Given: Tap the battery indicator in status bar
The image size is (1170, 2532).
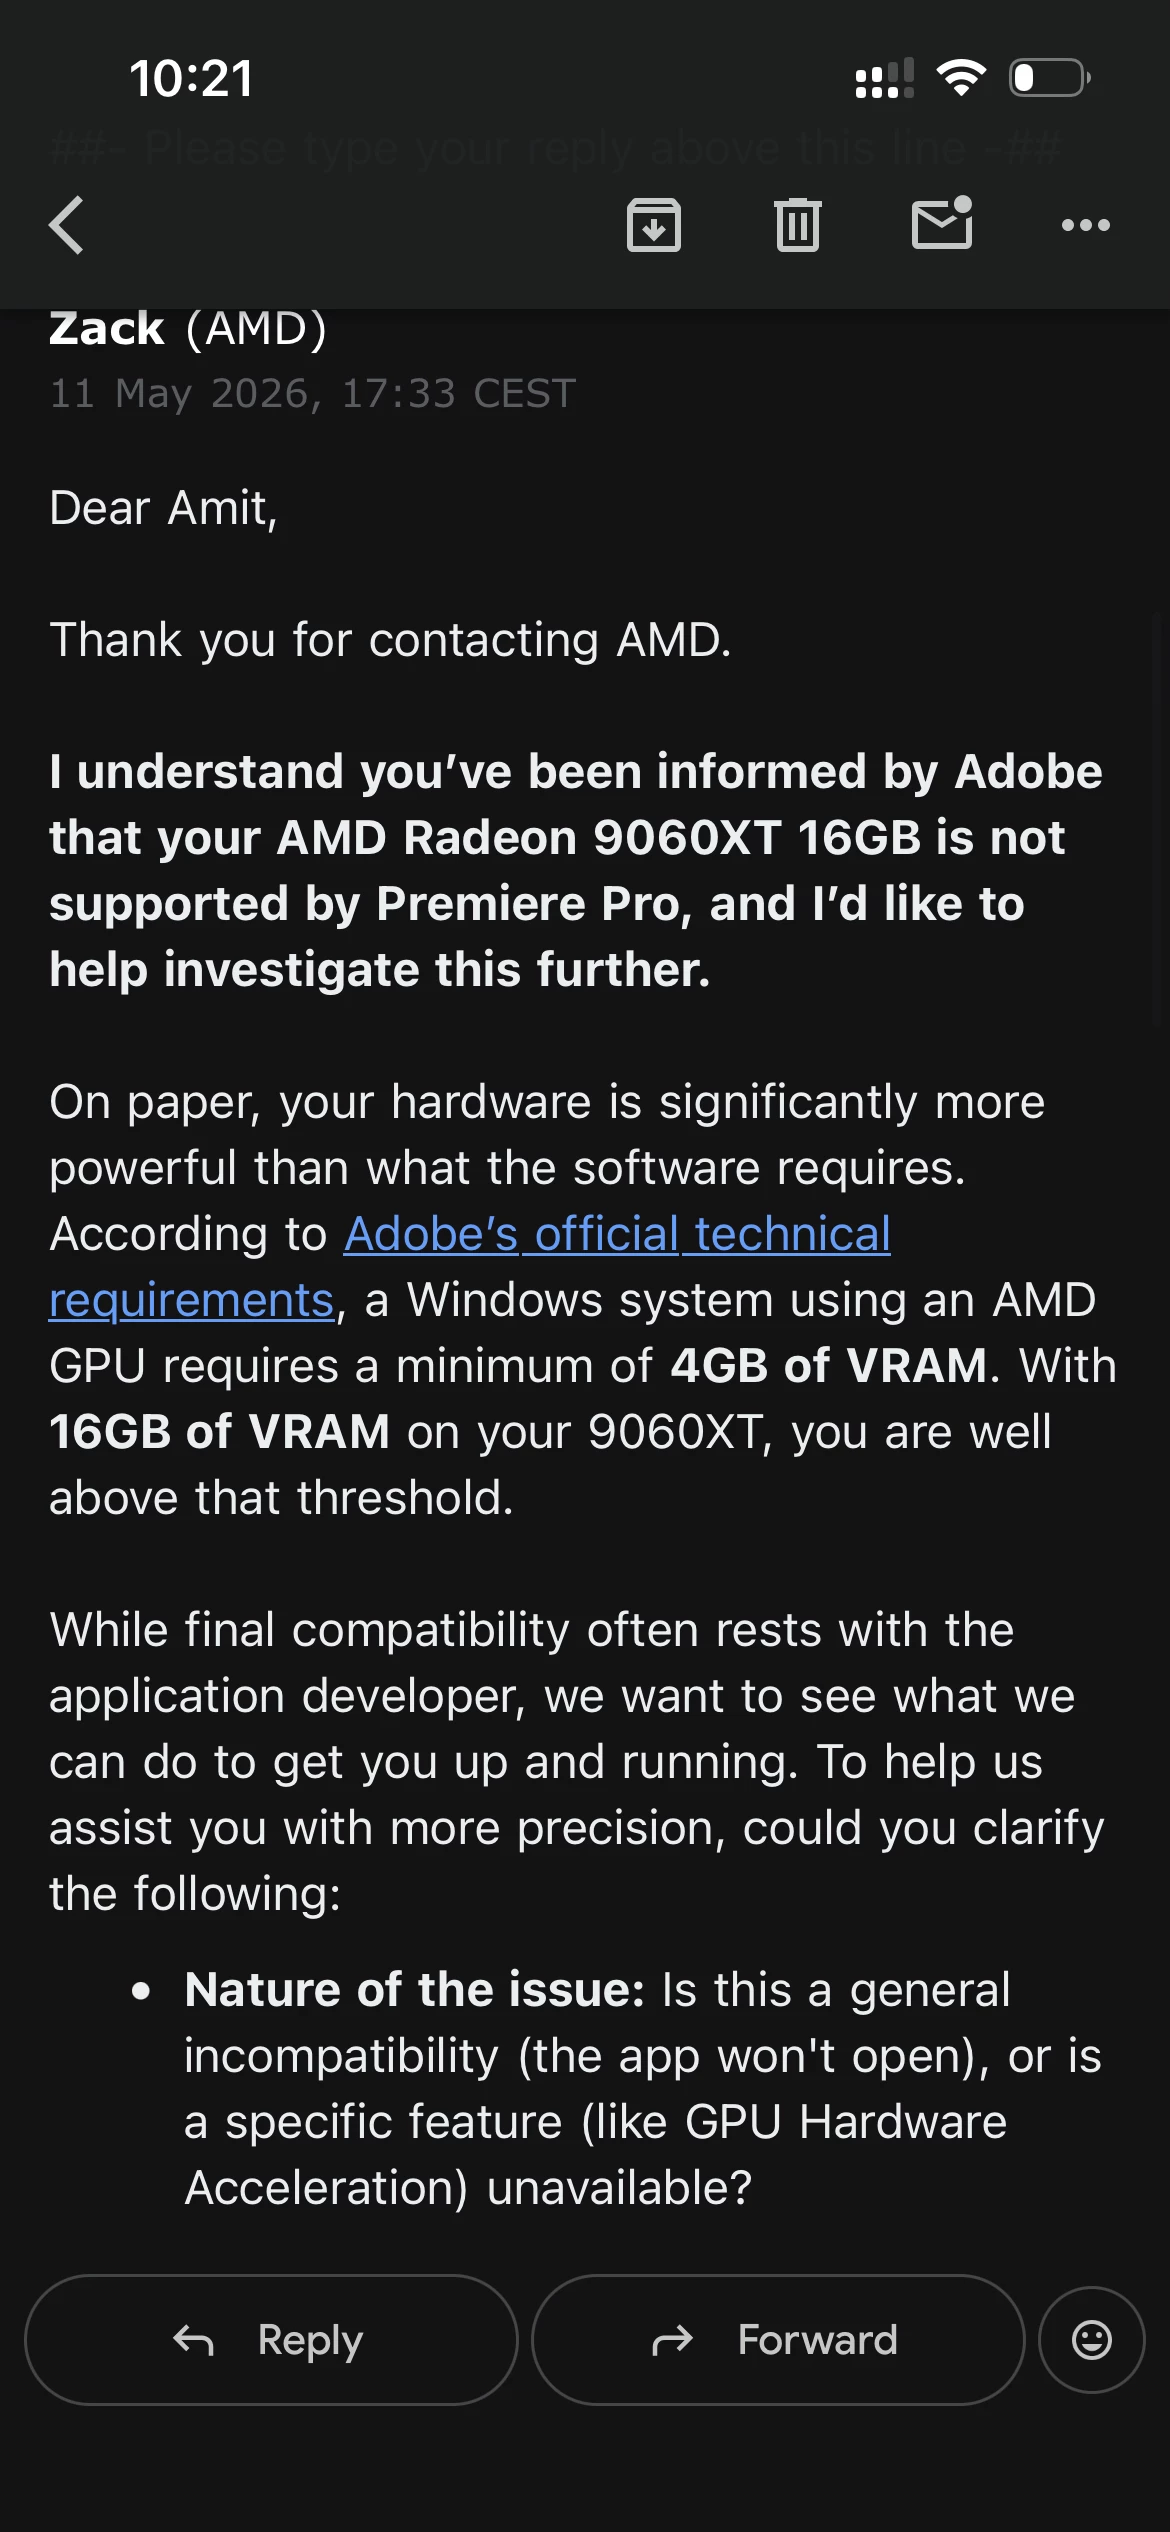Looking at the screenshot, I should [x=1050, y=77].
